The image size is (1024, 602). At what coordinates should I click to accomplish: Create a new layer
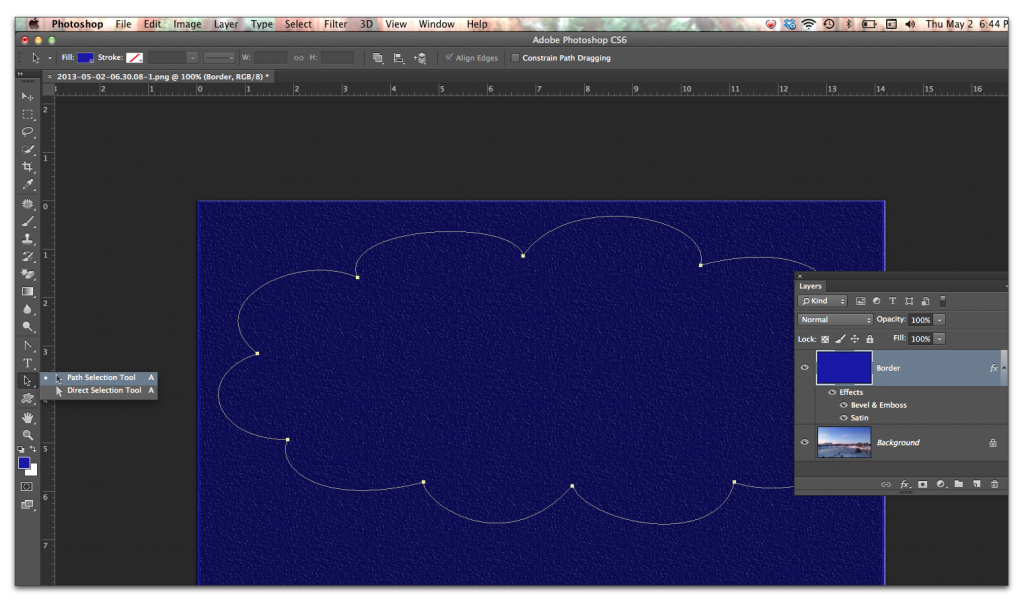point(976,484)
